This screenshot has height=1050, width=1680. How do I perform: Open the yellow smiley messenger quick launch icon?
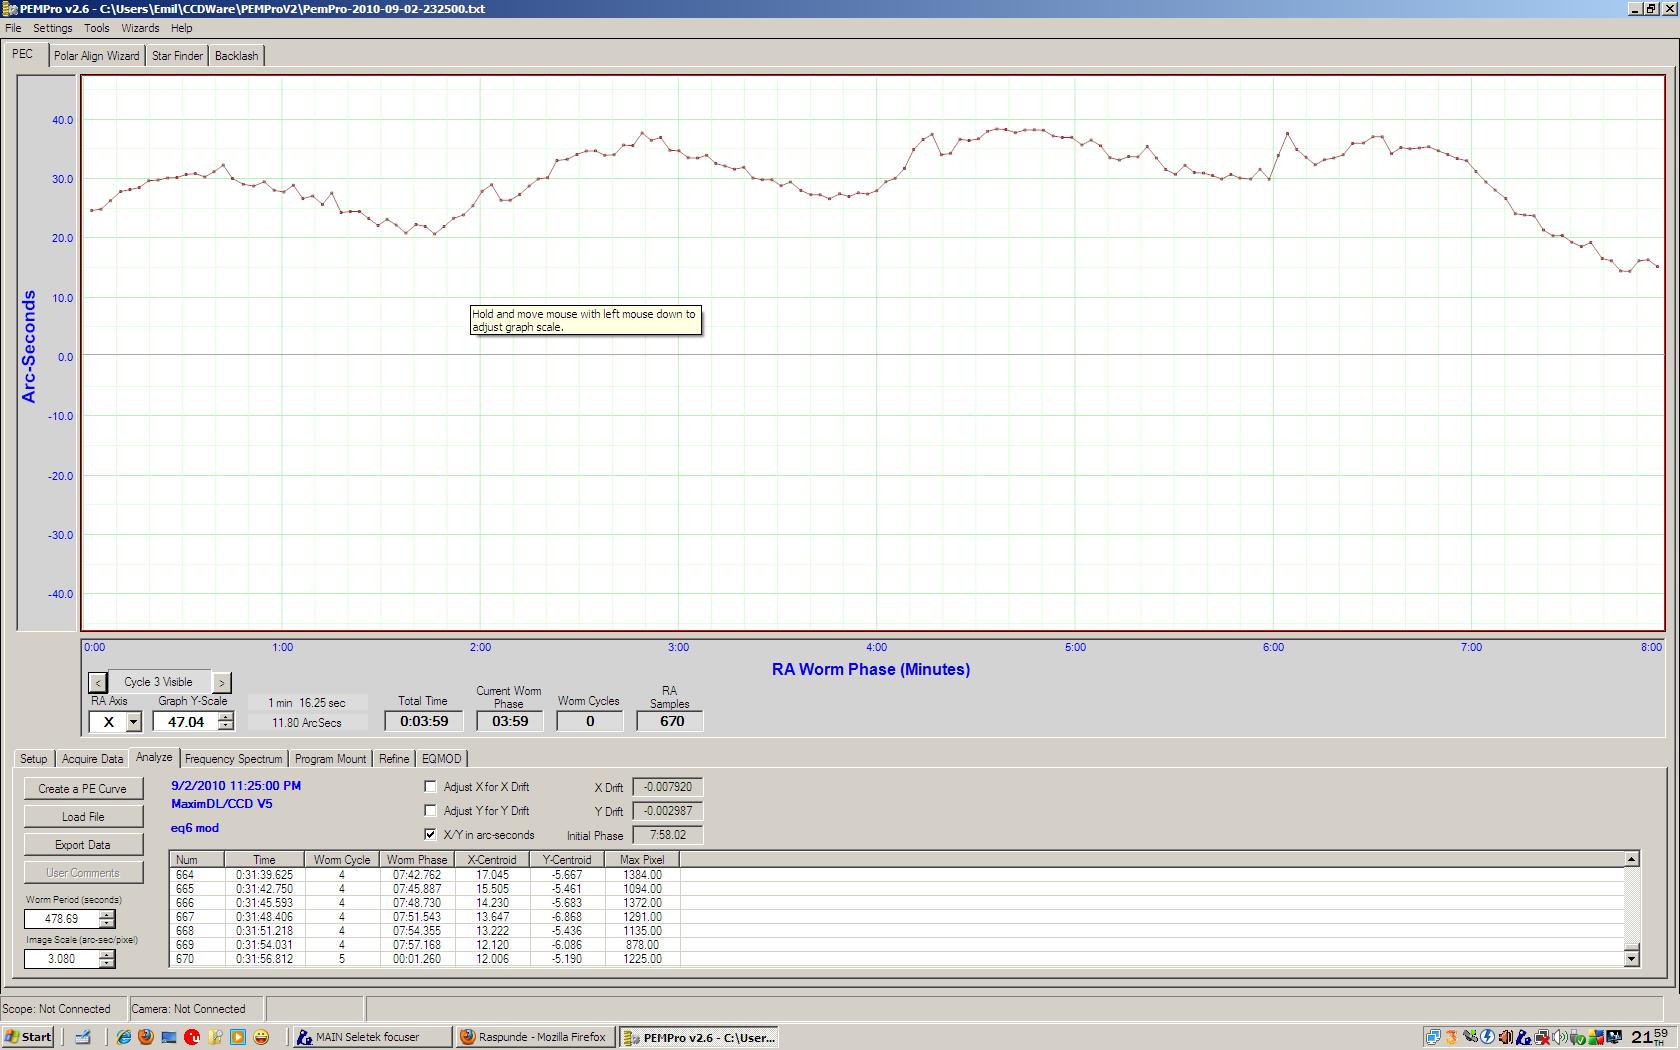pos(261,1037)
